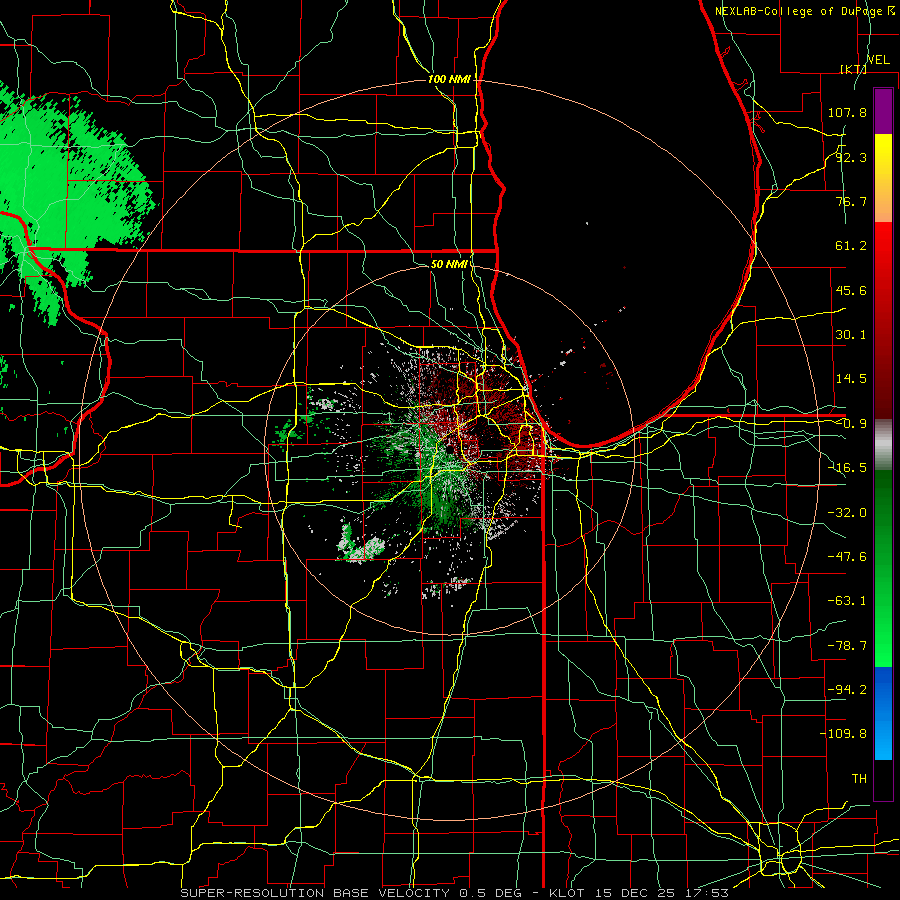Select the -47.6 scale value
This screenshot has height=900, width=900.
(847, 557)
